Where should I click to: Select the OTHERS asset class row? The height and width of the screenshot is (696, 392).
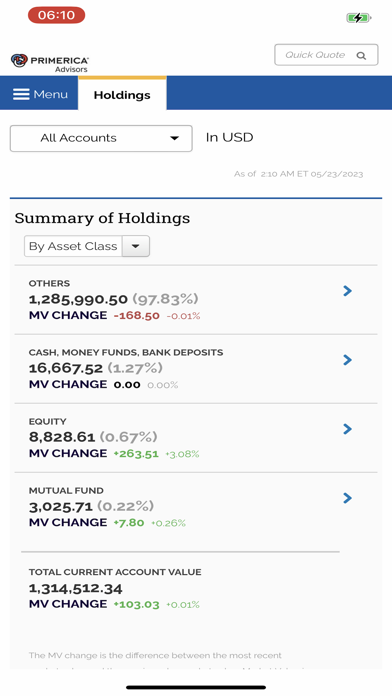(196, 300)
